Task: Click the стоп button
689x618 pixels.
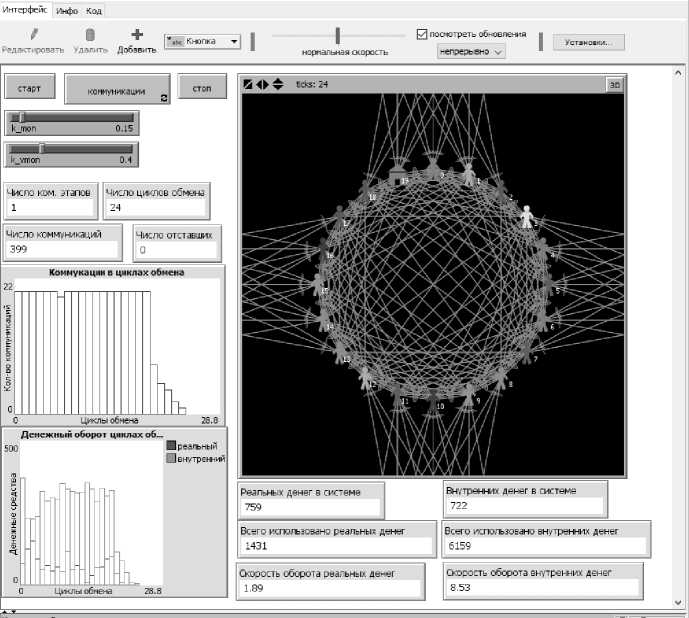Action: [x=202, y=87]
